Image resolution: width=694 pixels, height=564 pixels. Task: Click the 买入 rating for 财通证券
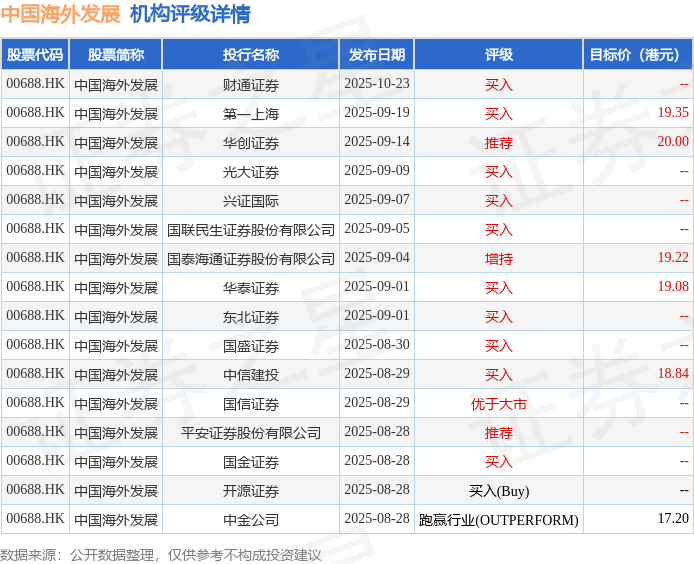[x=499, y=85]
